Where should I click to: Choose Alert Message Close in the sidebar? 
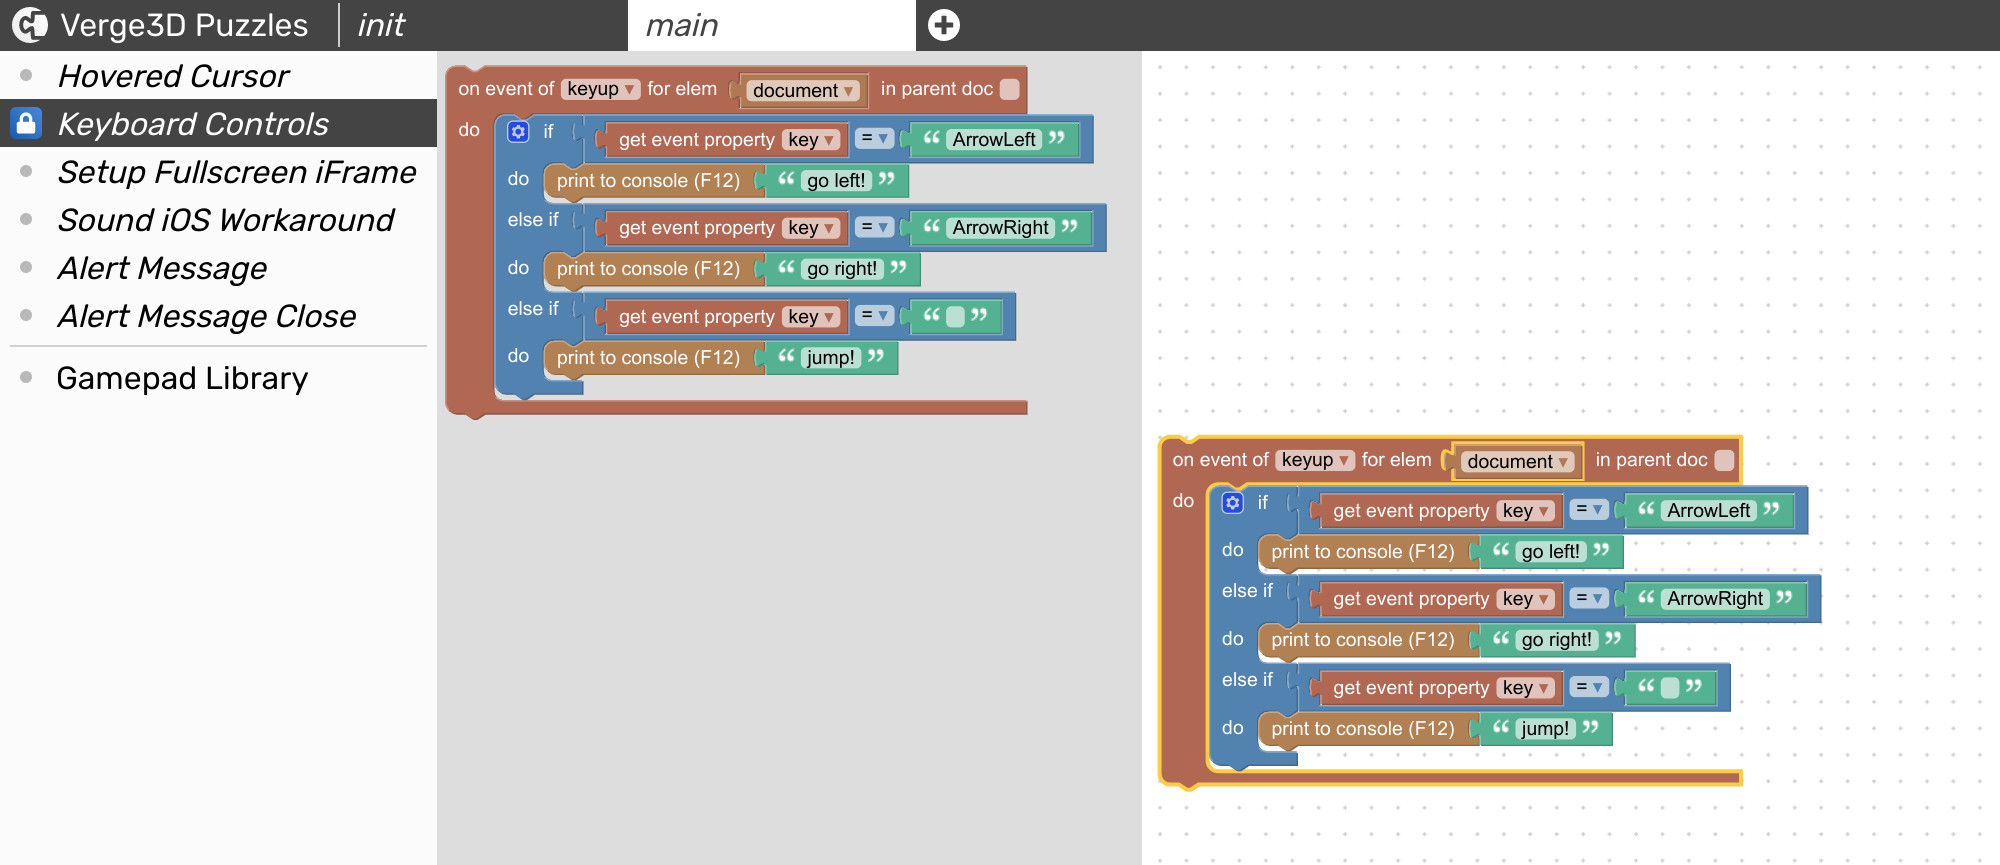click(206, 316)
